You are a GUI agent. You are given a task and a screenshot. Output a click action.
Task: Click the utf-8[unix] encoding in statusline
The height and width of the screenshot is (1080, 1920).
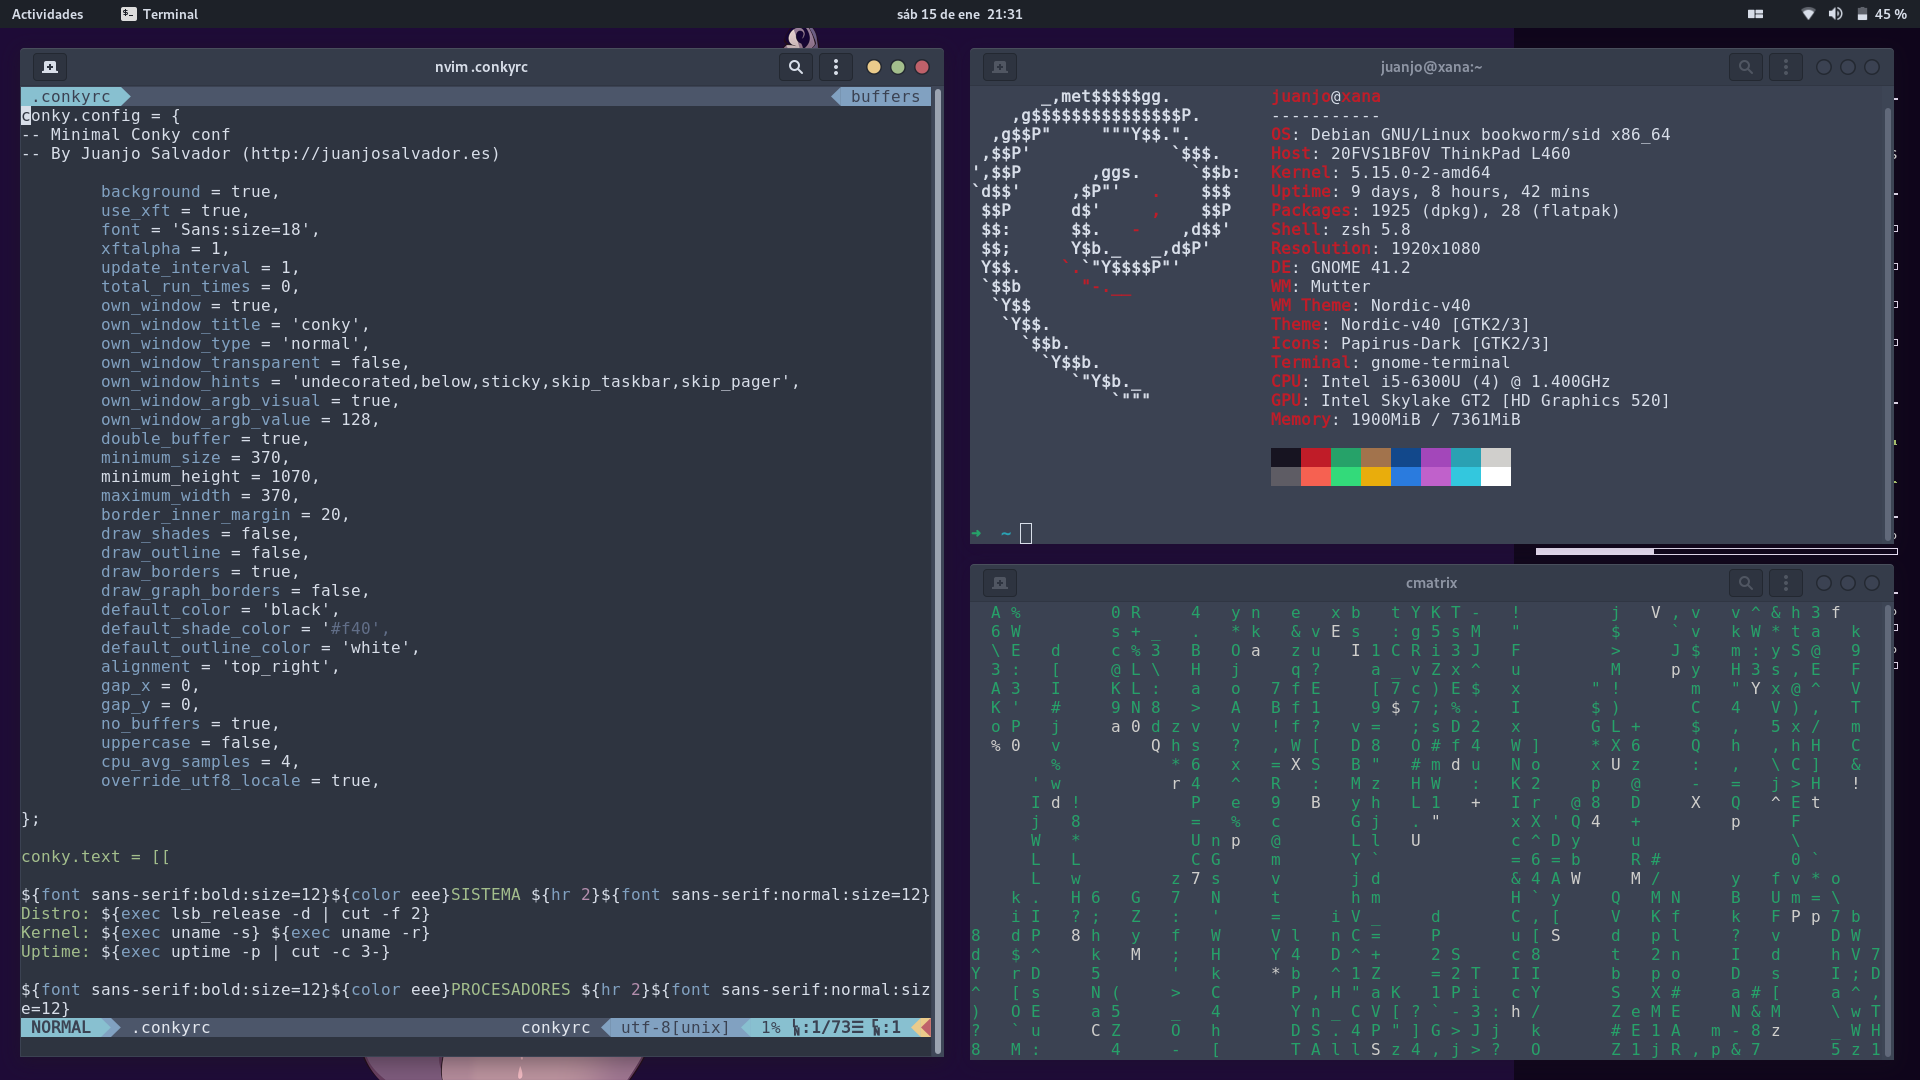click(x=675, y=1028)
